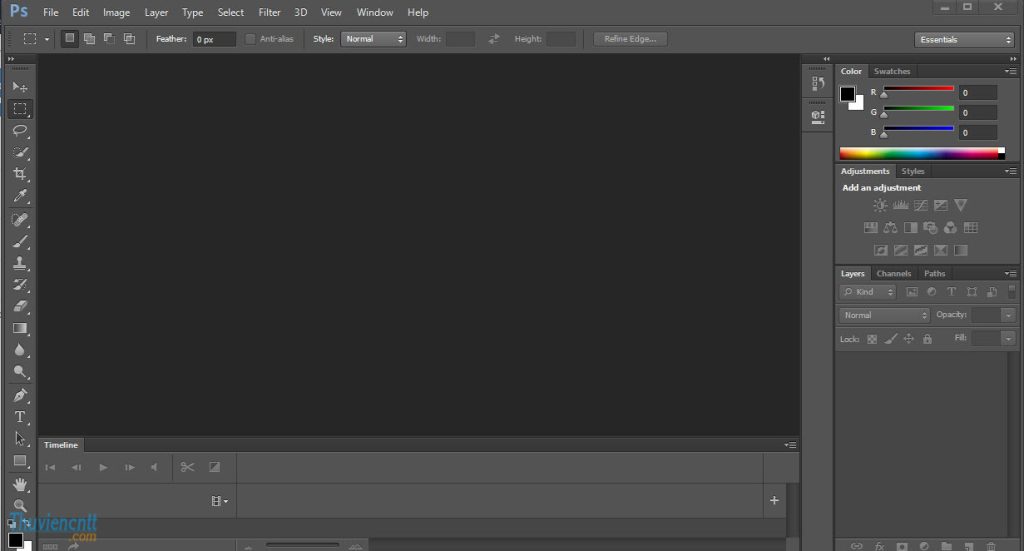This screenshot has width=1024, height=551.
Task: Open the layer blend mode dropdown
Action: click(x=884, y=315)
